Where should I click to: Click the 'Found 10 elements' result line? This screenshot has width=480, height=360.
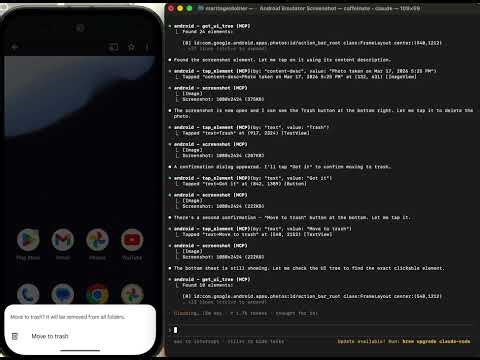(x=207, y=285)
